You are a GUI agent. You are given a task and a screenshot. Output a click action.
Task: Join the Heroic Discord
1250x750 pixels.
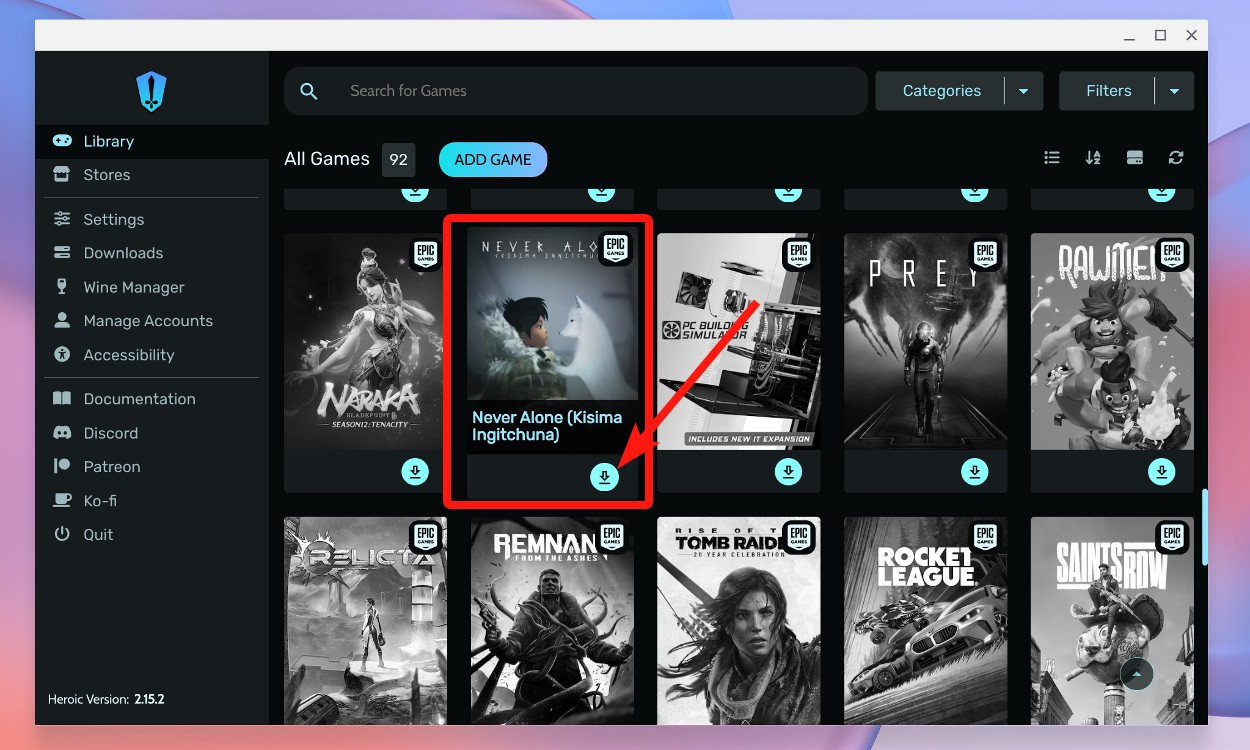click(111, 432)
